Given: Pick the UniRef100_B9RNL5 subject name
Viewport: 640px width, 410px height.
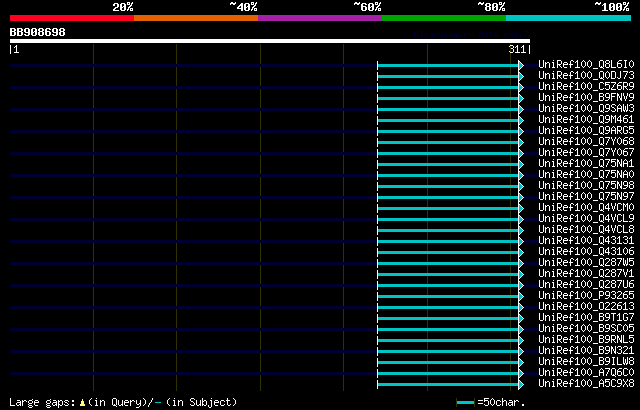Looking at the screenshot, I should tap(586, 340).
